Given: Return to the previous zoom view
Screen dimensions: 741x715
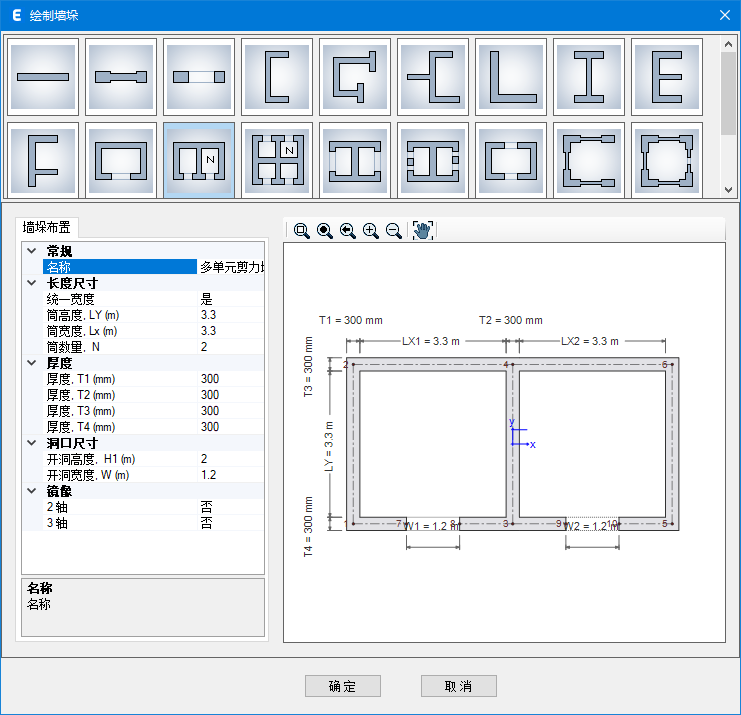Looking at the screenshot, I should coord(347,230).
